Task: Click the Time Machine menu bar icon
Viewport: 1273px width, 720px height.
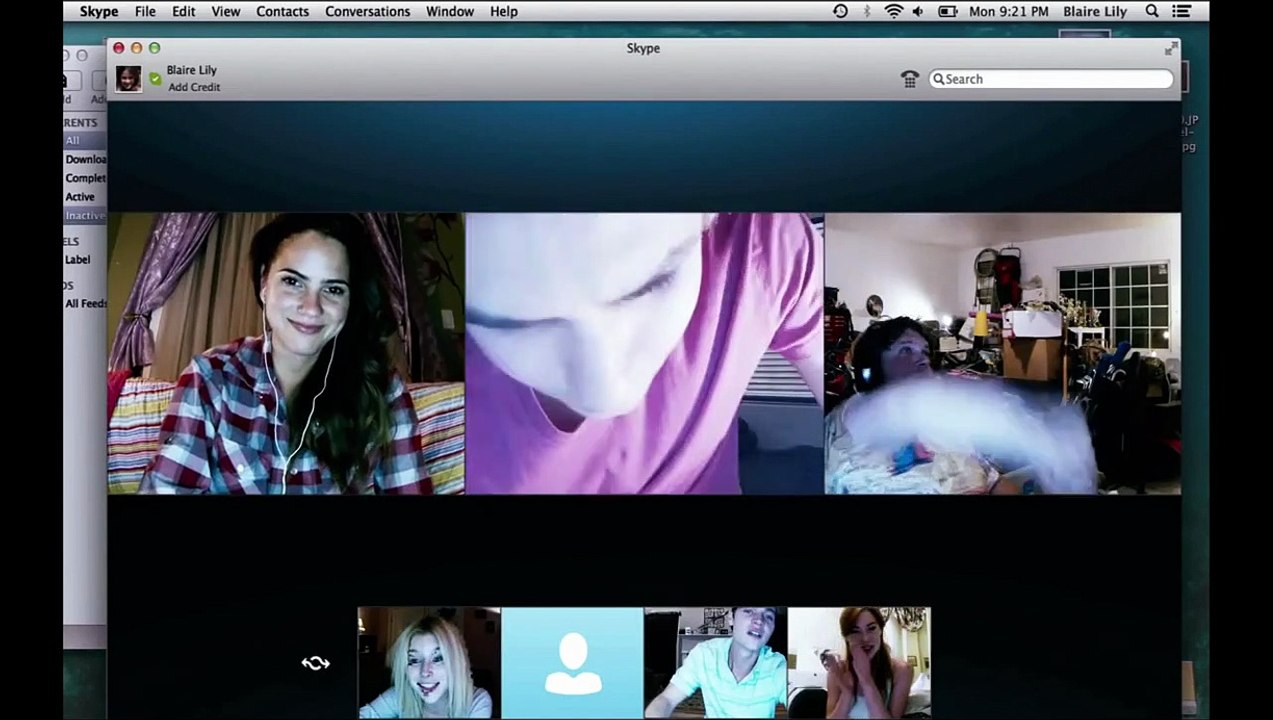Action: point(840,11)
